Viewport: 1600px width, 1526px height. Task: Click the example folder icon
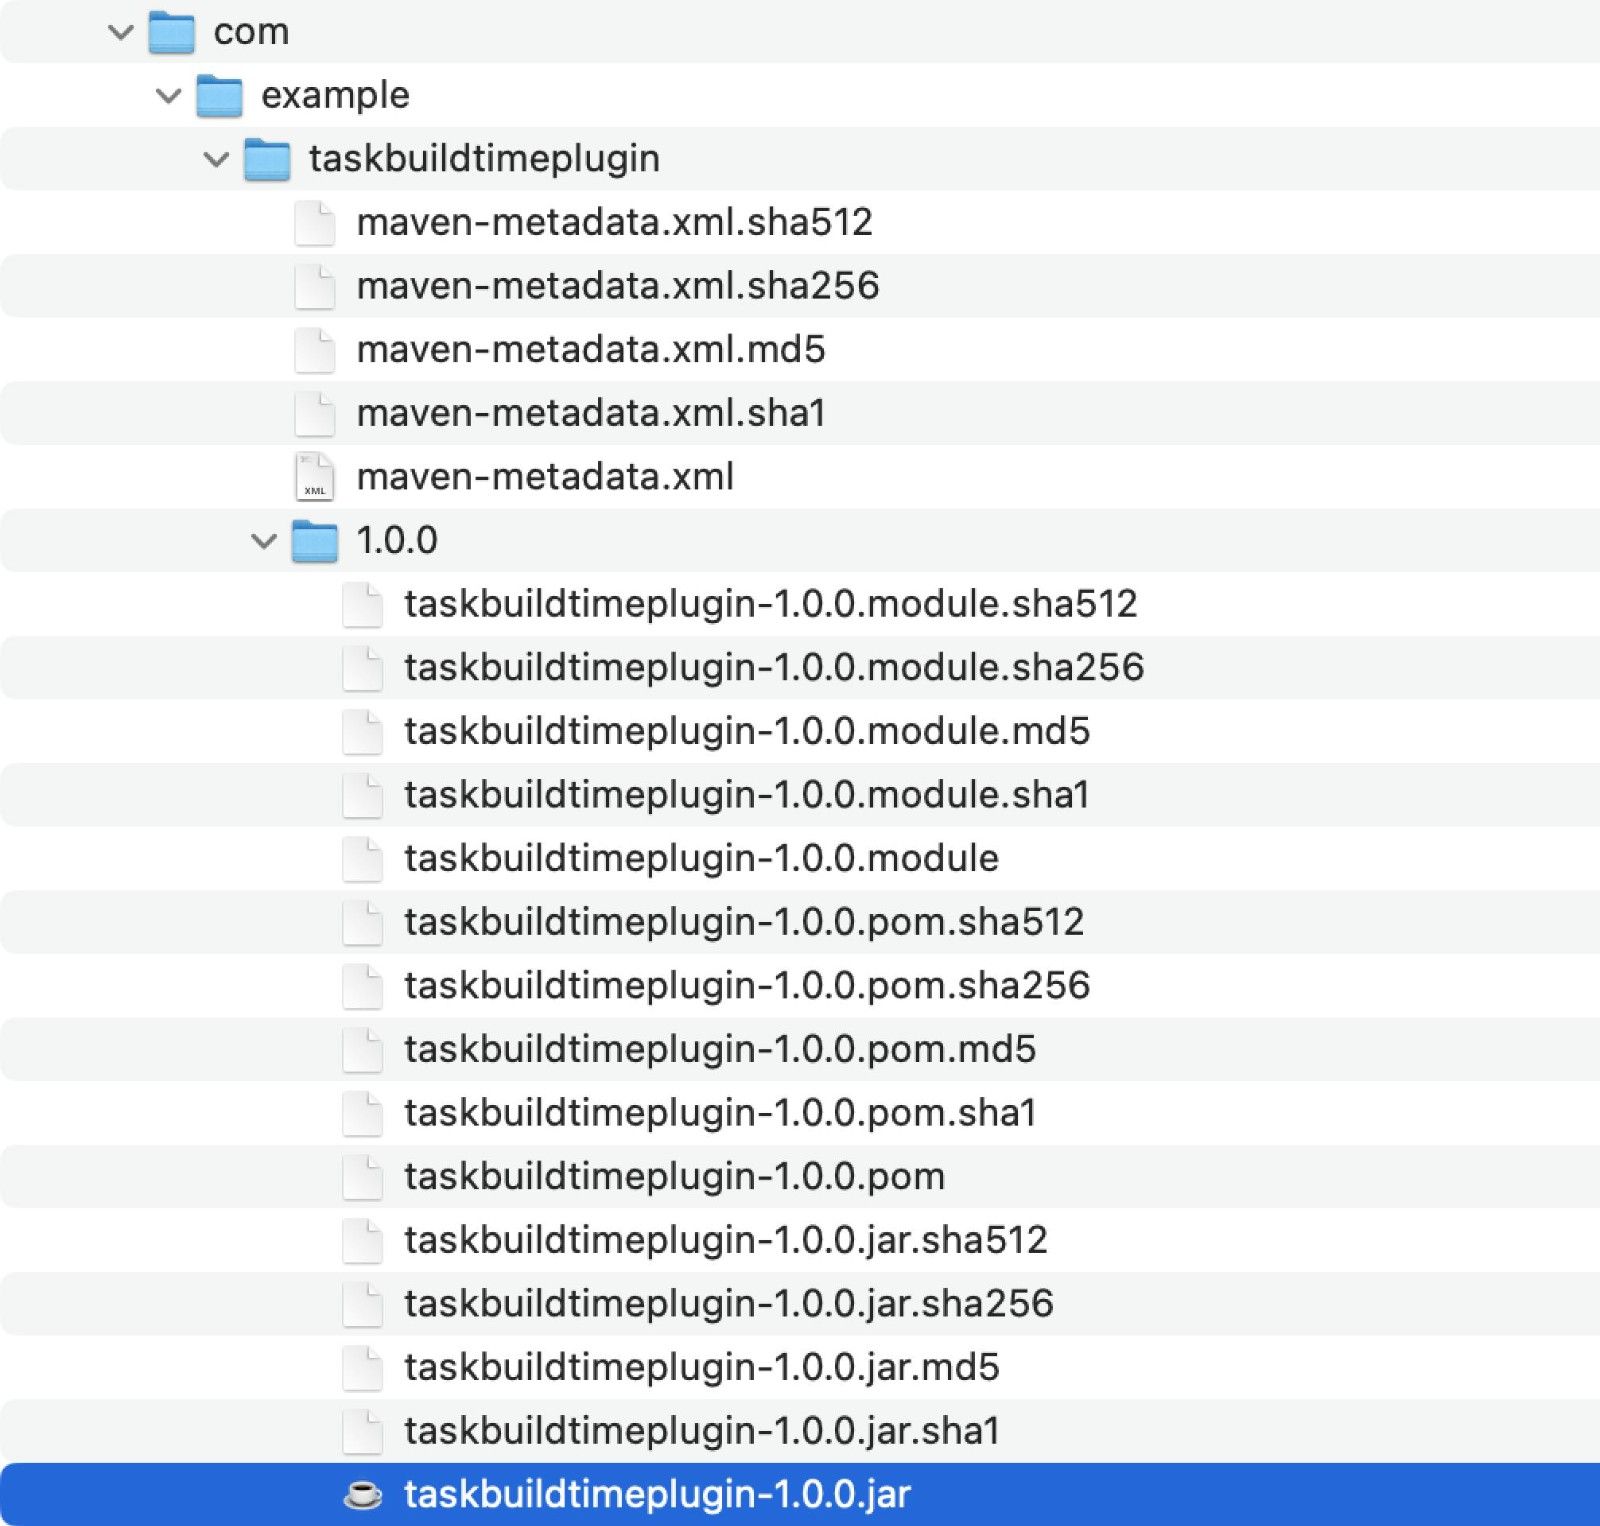(x=219, y=96)
